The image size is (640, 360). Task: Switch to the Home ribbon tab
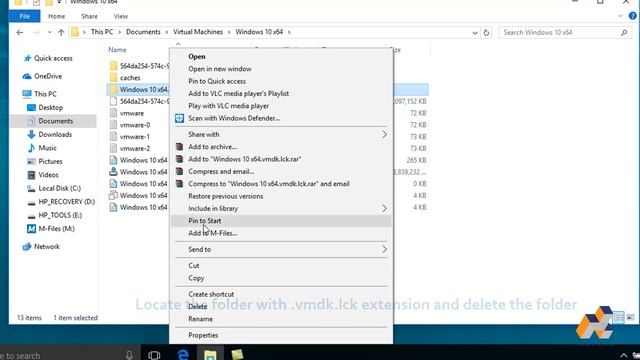[56, 16]
